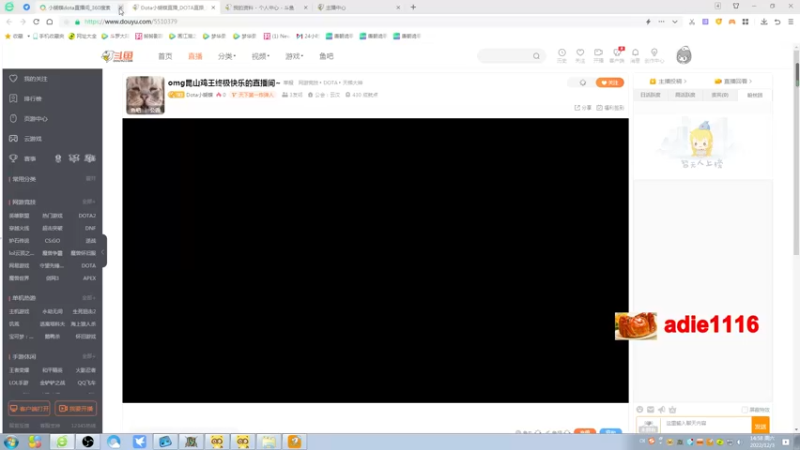The height and width of the screenshot is (450, 800).
Task: Switch to the Dota2 直播 browser tab
Action: [172, 8]
